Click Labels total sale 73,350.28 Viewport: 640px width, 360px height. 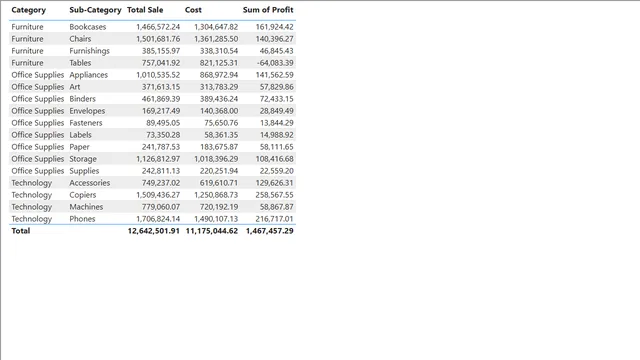tap(163, 135)
